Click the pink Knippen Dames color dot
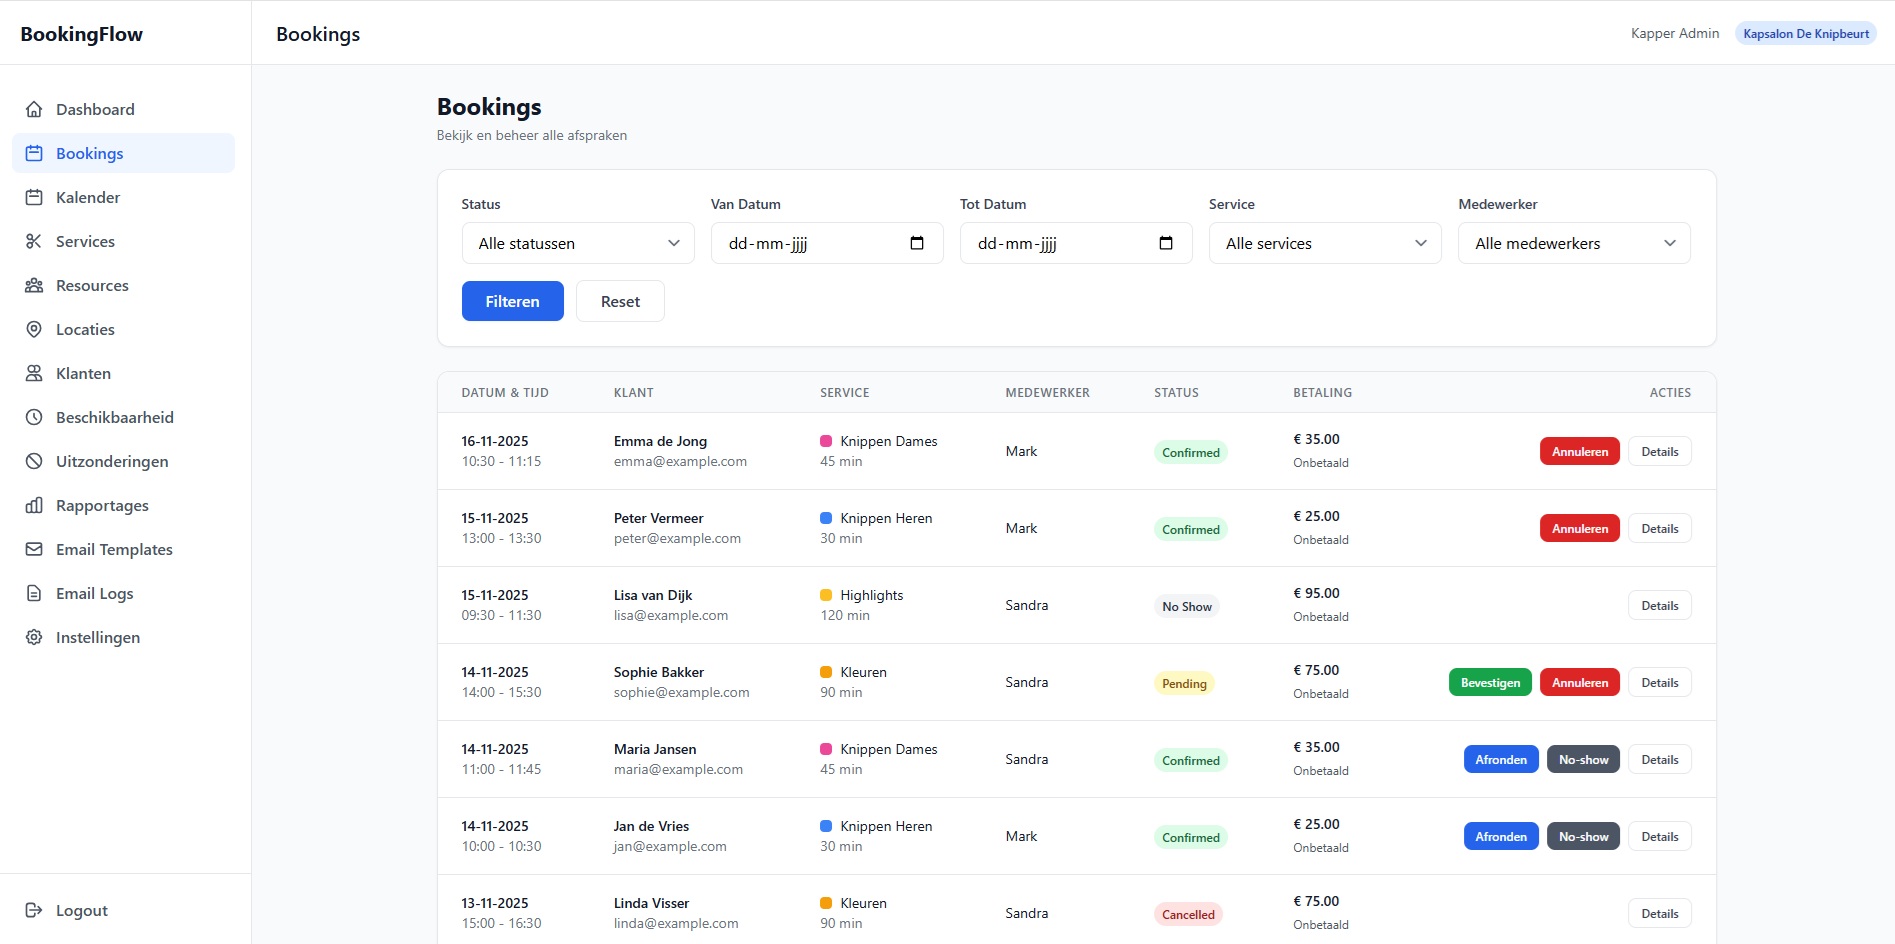The width and height of the screenshot is (1895, 944). coord(826,441)
